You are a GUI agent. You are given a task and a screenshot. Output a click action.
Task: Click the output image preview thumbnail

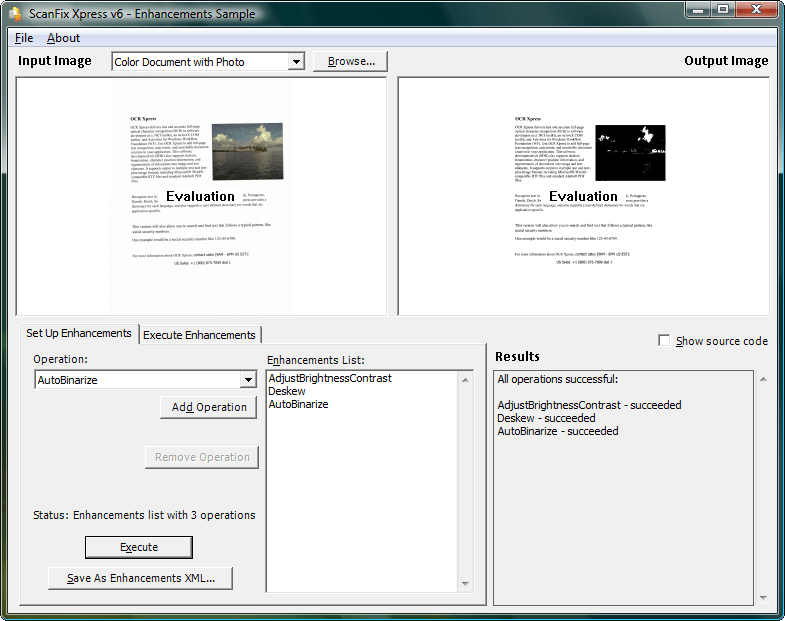584,196
